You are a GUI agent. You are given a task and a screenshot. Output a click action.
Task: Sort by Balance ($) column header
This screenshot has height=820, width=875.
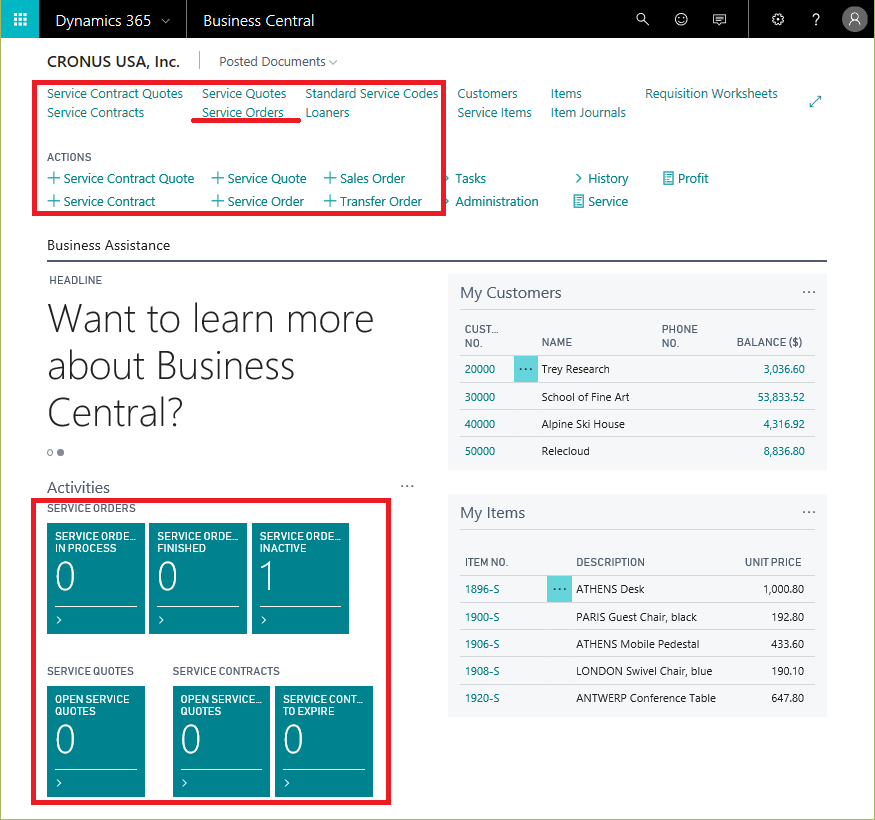point(769,342)
